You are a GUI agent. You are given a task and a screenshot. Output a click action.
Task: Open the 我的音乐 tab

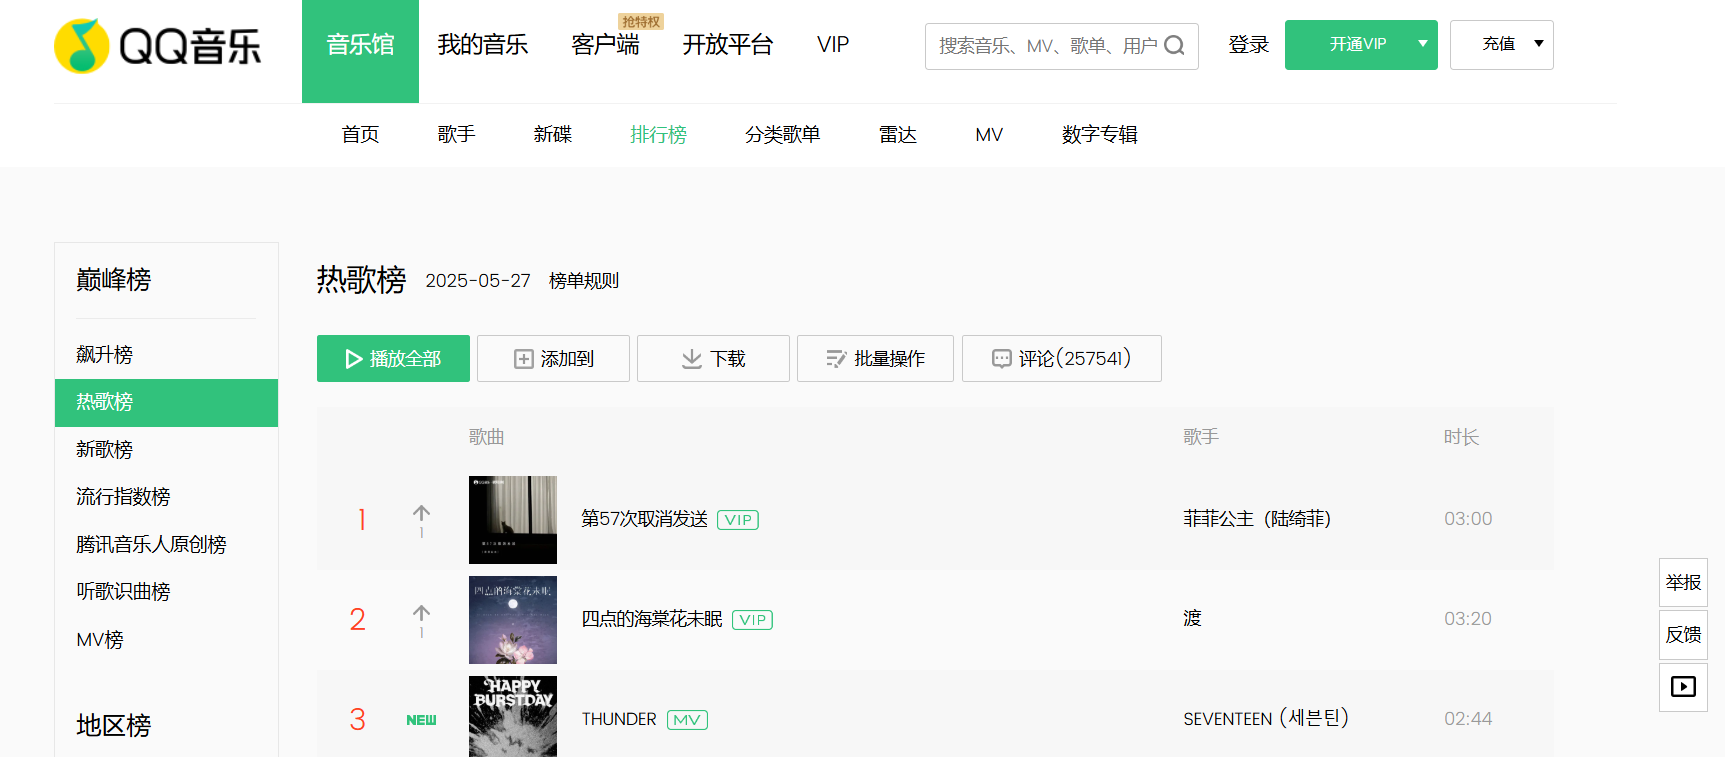click(x=483, y=45)
